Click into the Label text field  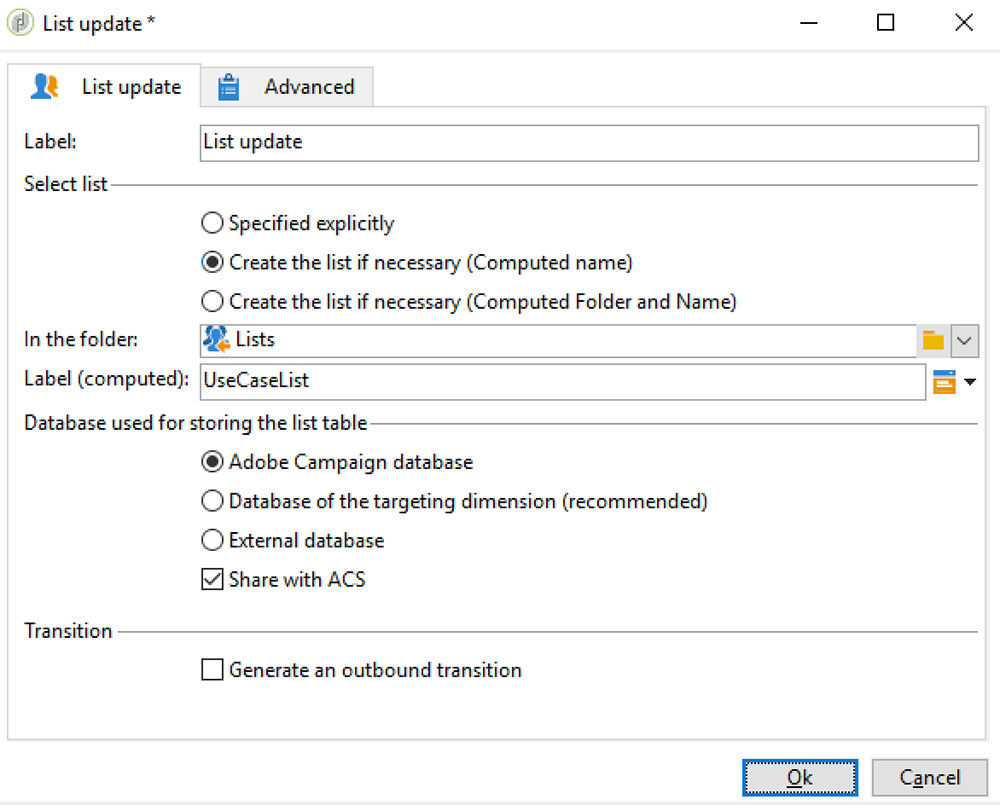click(x=588, y=142)
